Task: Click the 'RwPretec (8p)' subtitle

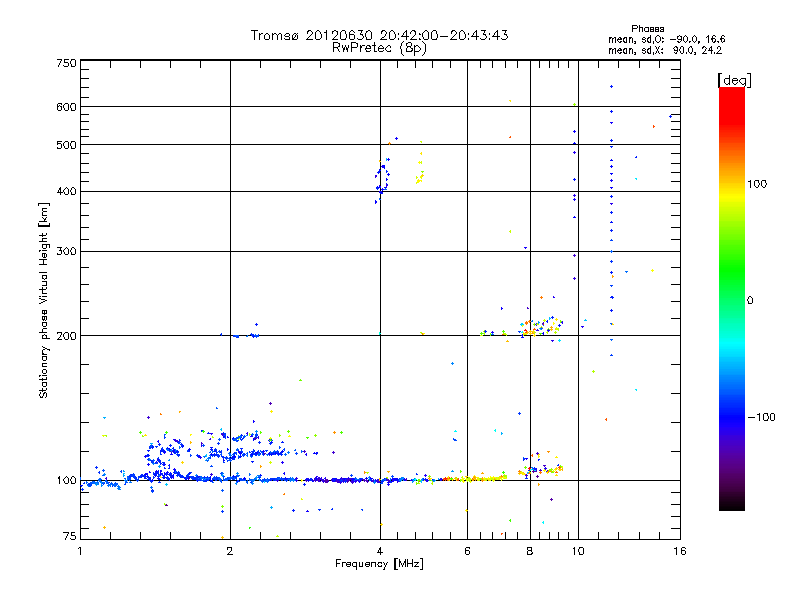Action: point(379,48)
